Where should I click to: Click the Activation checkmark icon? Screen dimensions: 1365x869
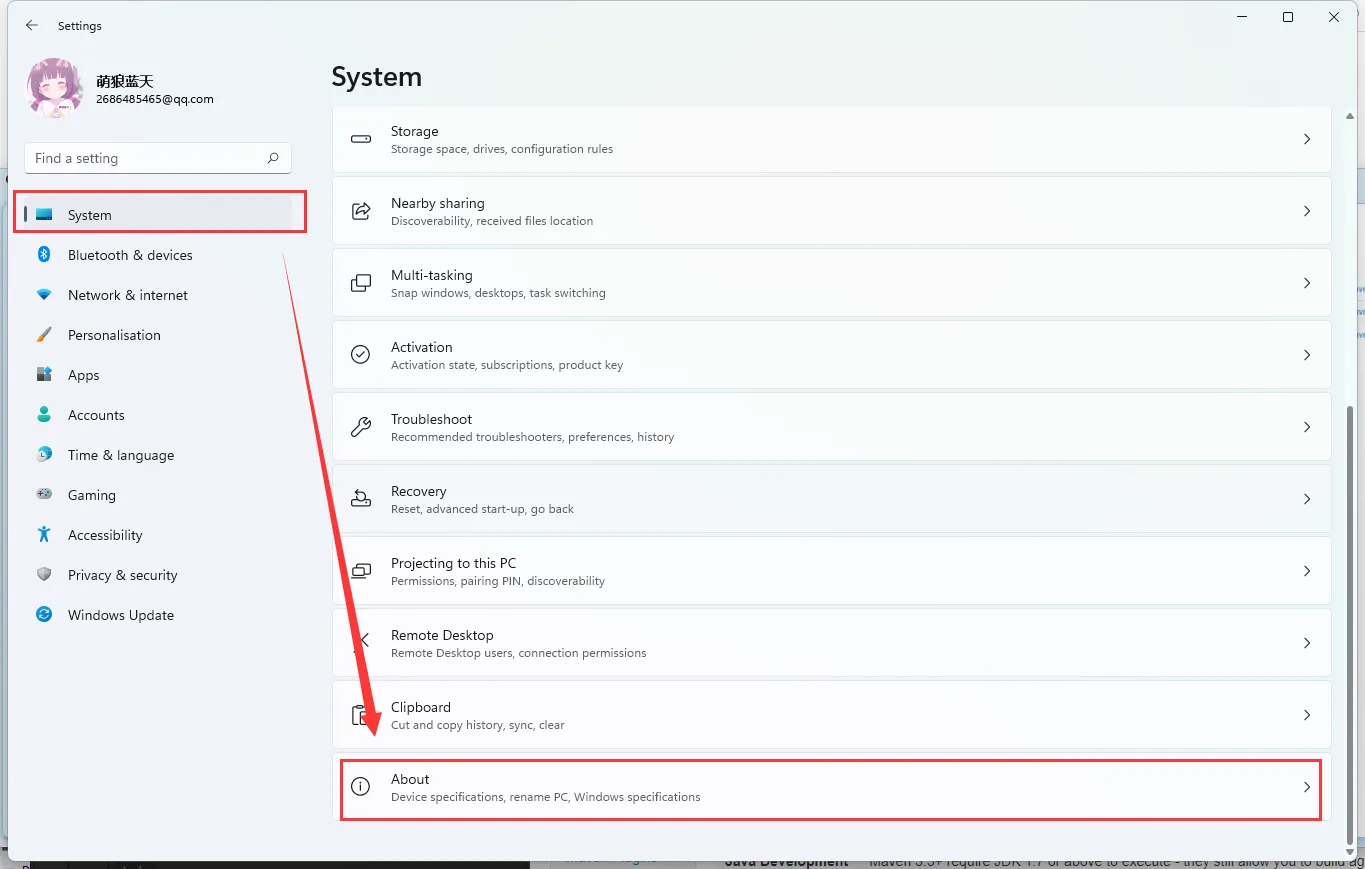point(361,355)
